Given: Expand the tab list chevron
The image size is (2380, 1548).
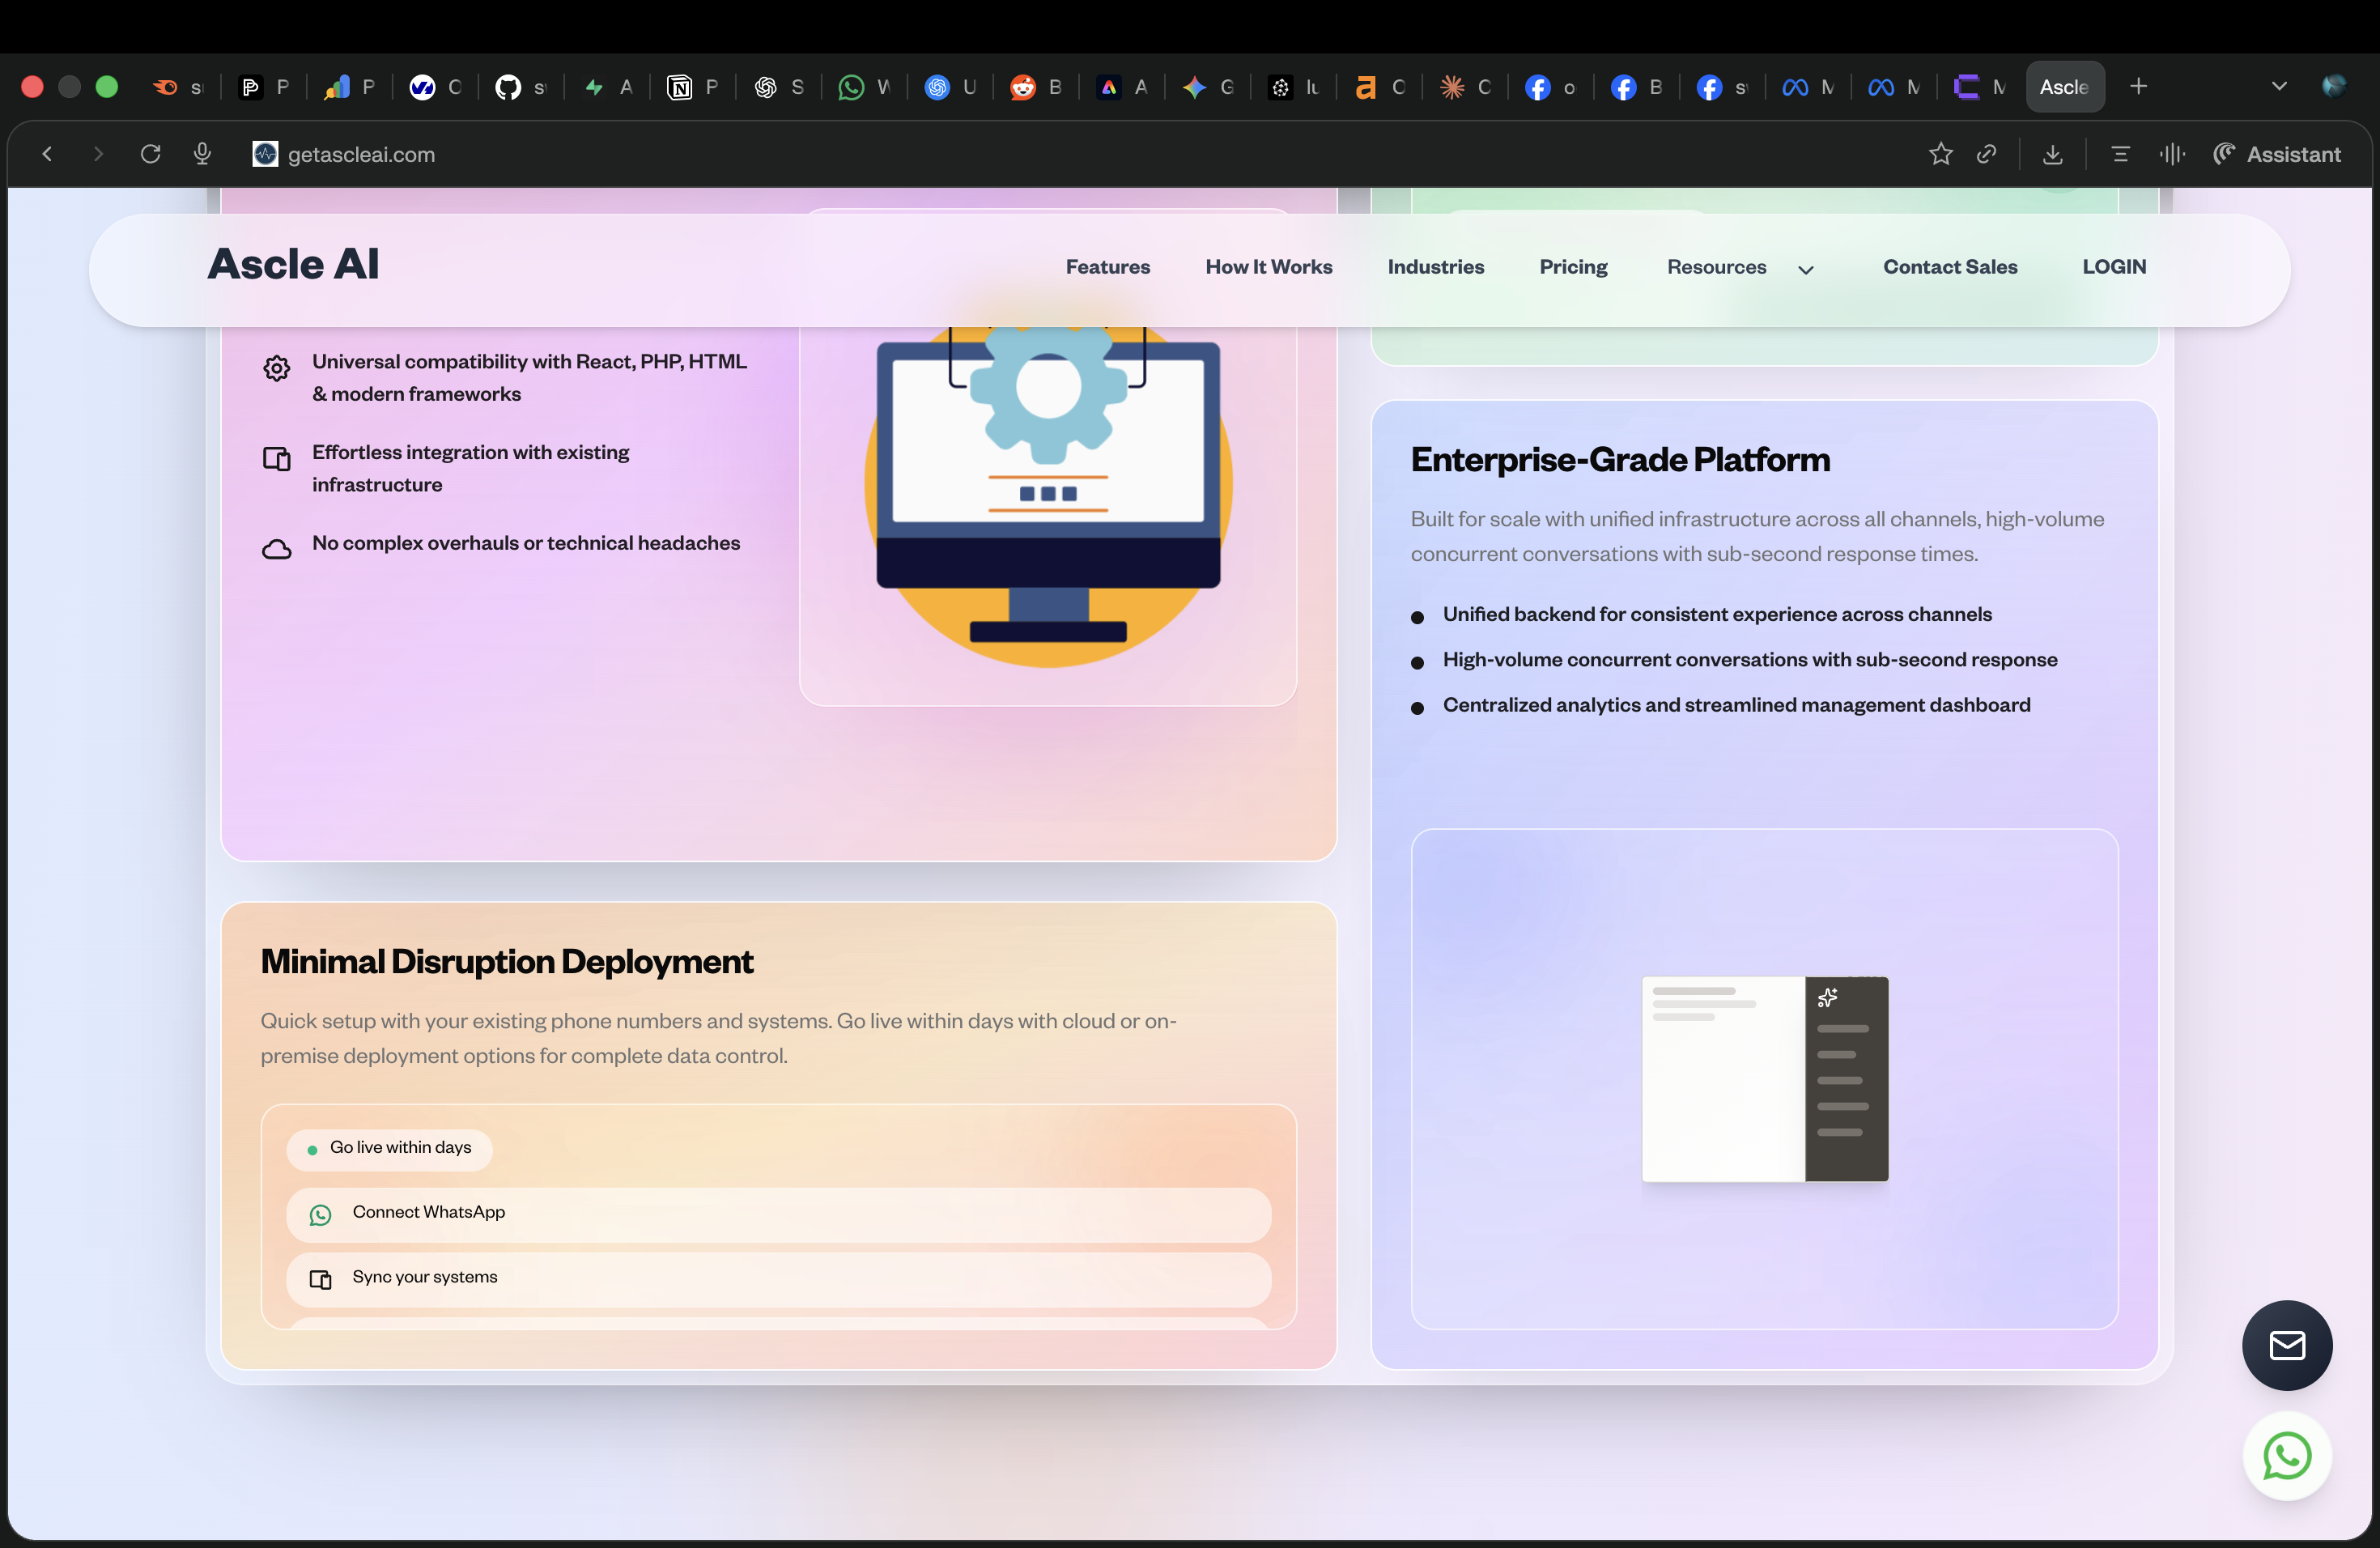Looking at the screenshot, I should pos(2279,87).
